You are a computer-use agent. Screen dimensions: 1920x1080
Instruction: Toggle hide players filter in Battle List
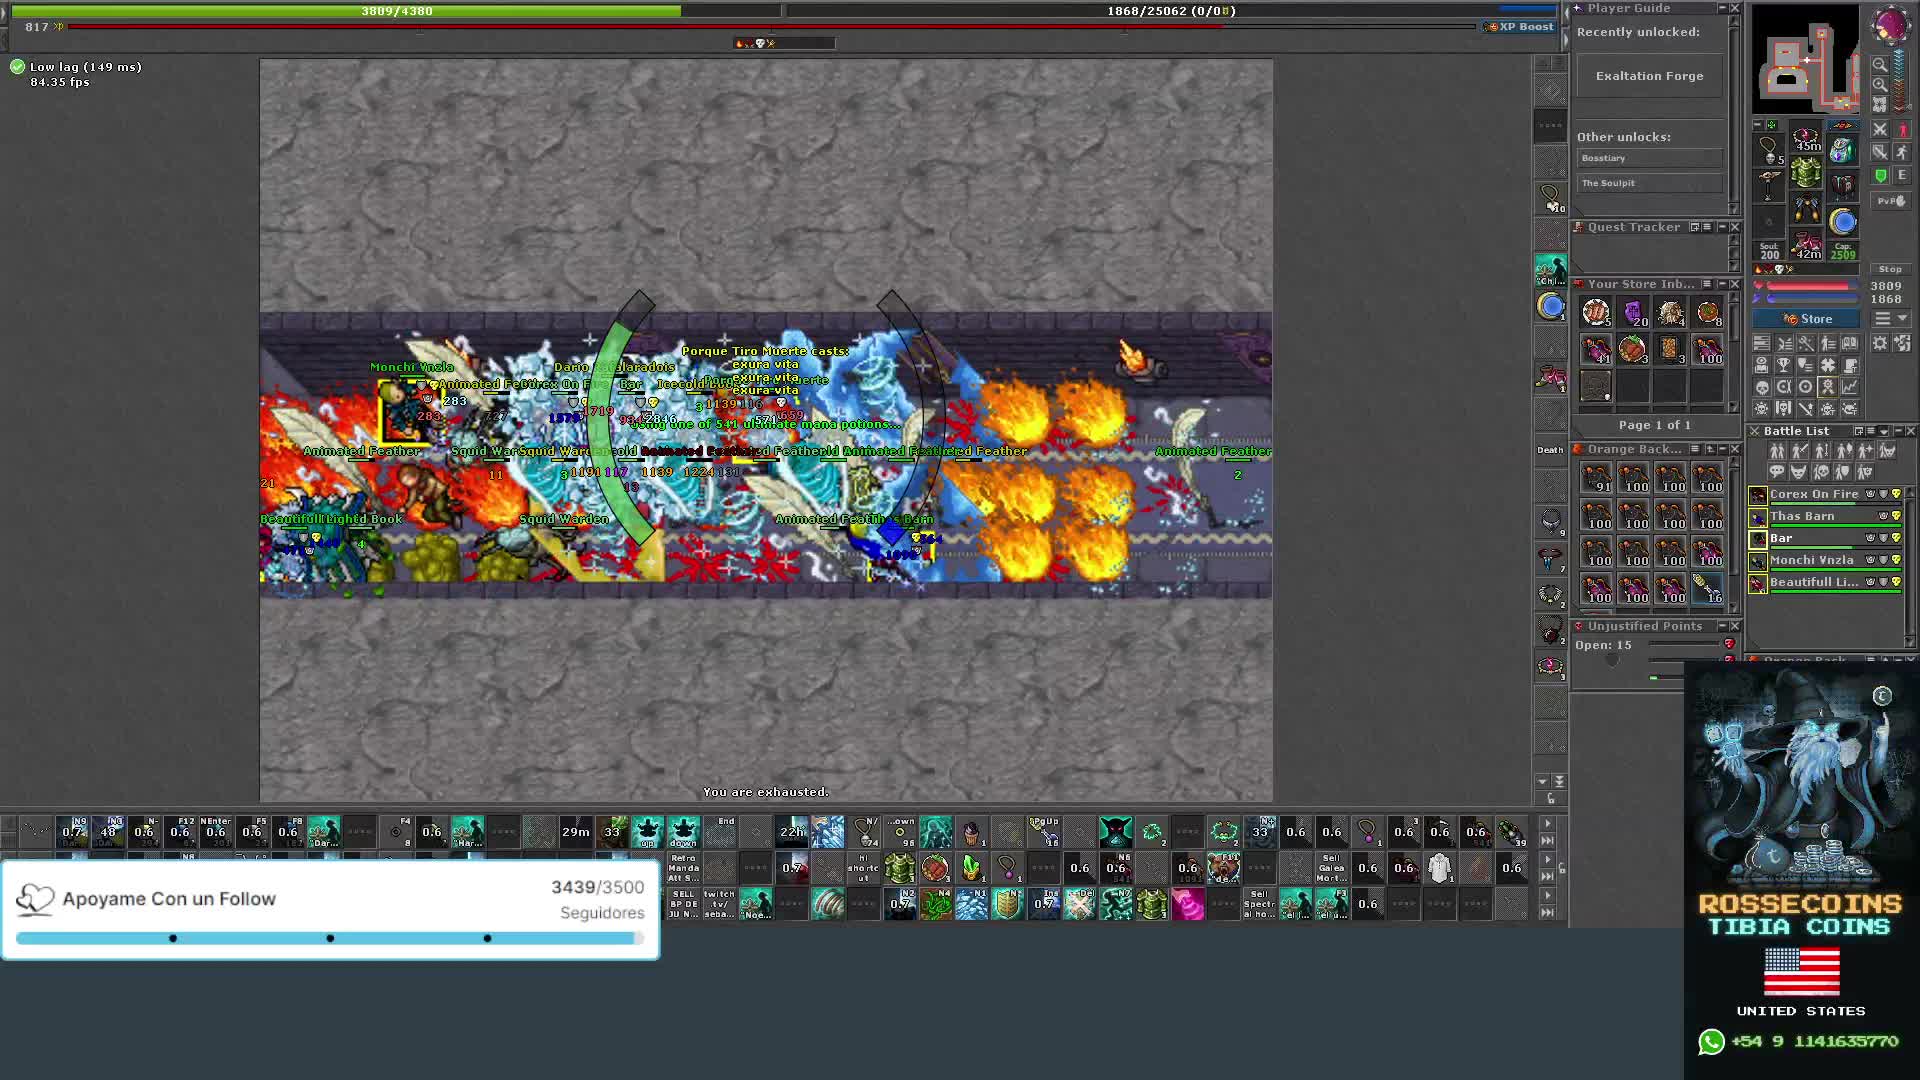[x=1777, y=450]
